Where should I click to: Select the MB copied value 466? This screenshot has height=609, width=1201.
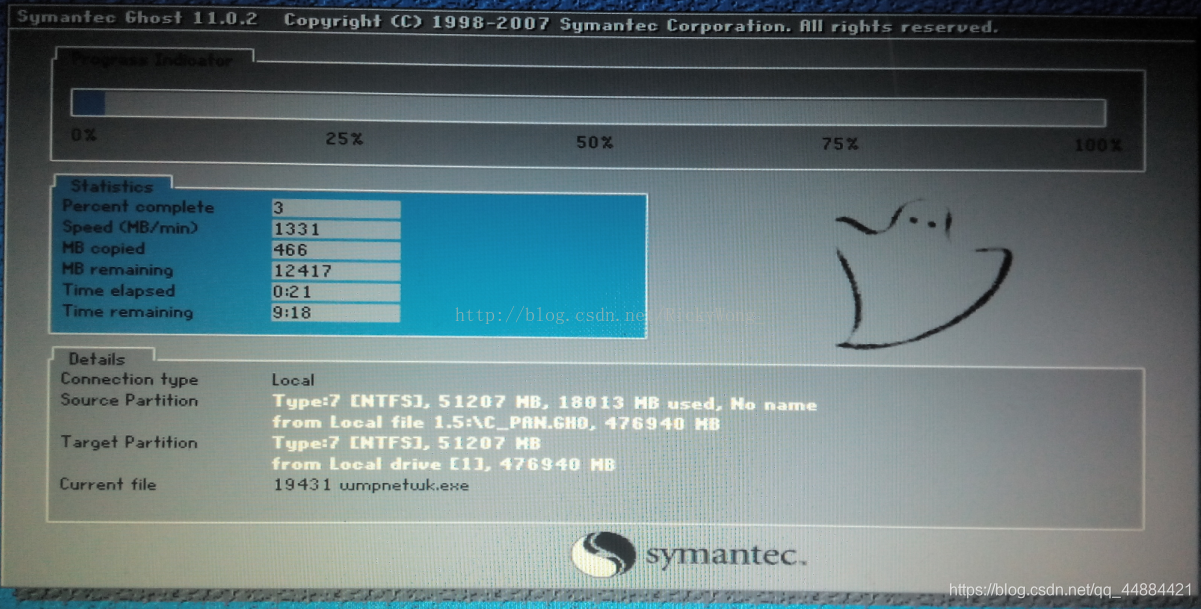point(336,250)
